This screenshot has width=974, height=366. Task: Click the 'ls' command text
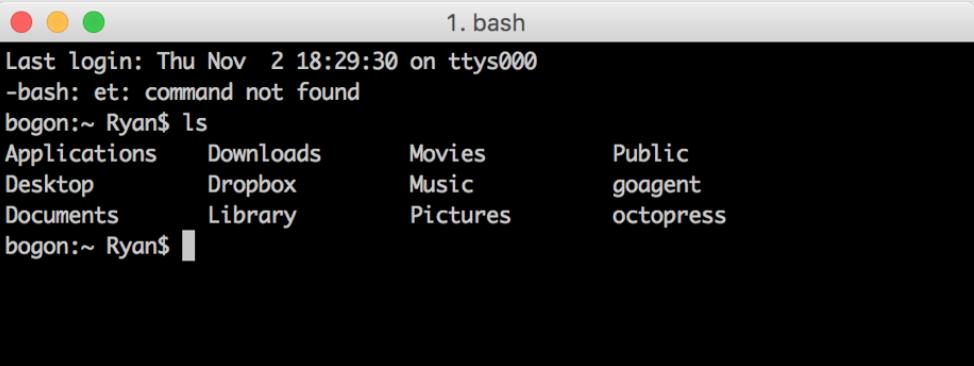pos(195,123)
